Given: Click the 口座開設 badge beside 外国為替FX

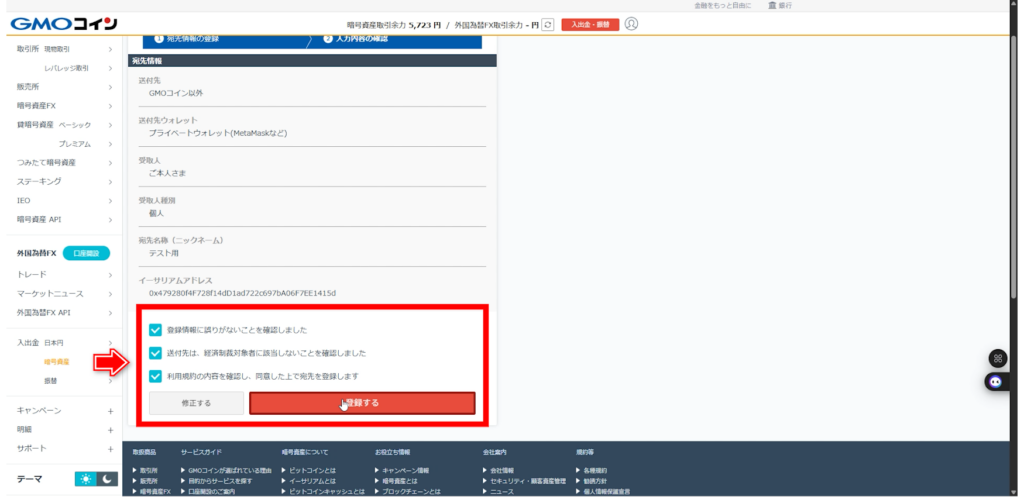Looking at the screenshot, I should (86, 253).
